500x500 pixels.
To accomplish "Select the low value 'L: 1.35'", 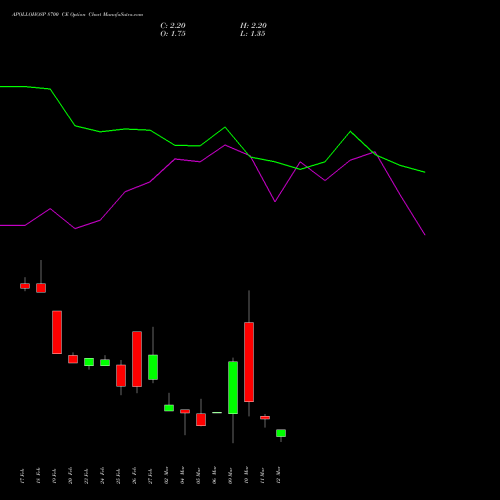I will pos(253,34).
